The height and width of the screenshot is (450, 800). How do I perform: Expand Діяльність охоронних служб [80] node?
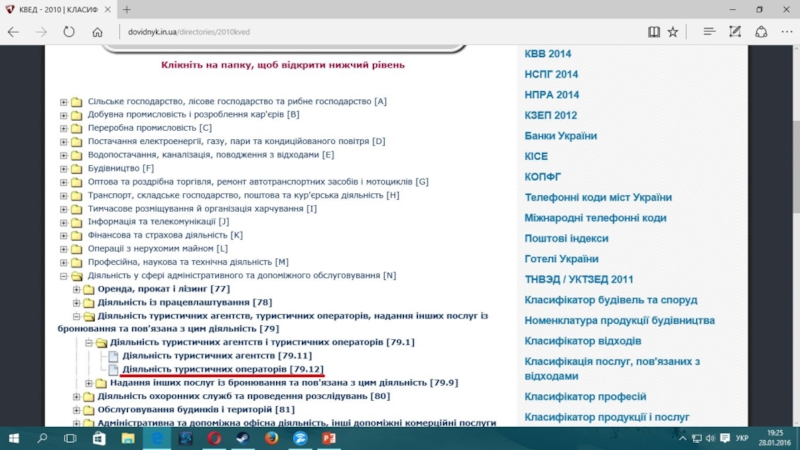76,396
